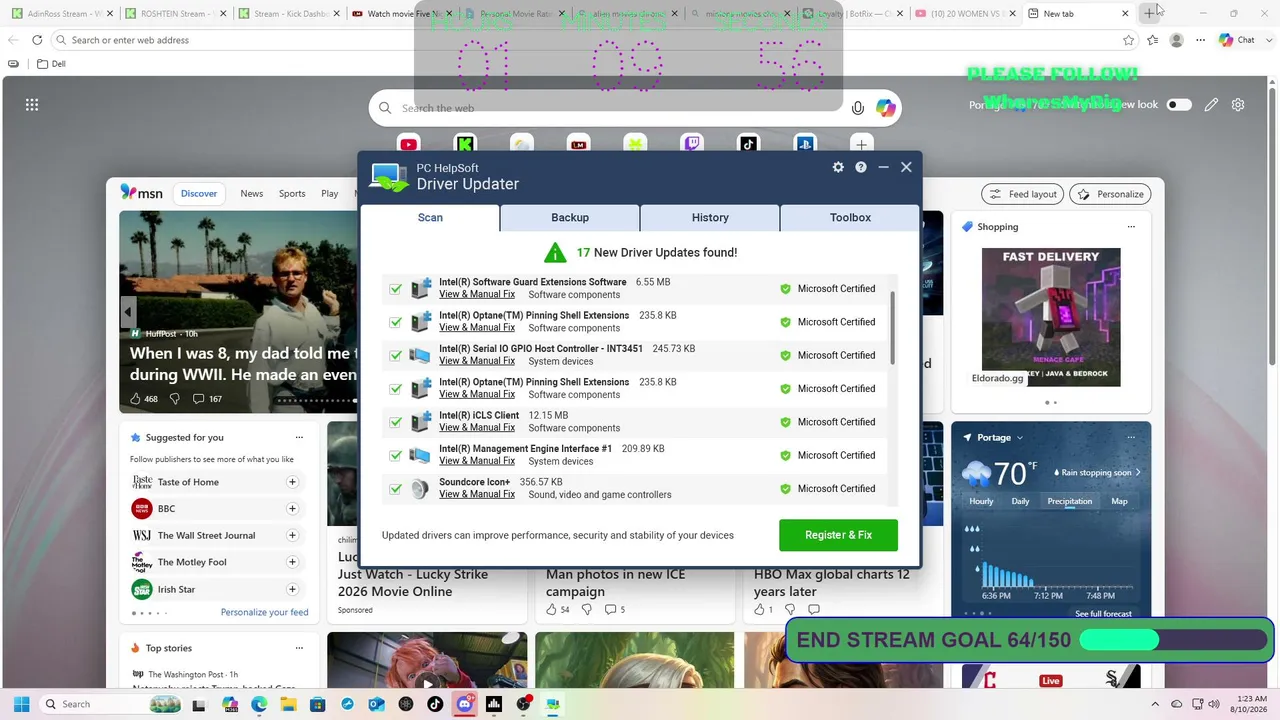
Task: Select the MSN Discover tab
Action: pyautogui.click(x=199, y=194)
